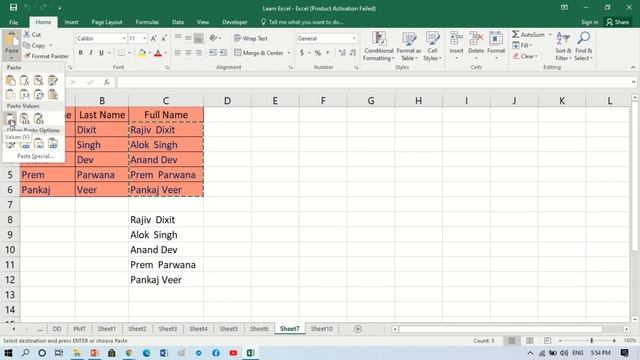Click the Insert Function fx button

pyautogui.click(x=107, y=82)
